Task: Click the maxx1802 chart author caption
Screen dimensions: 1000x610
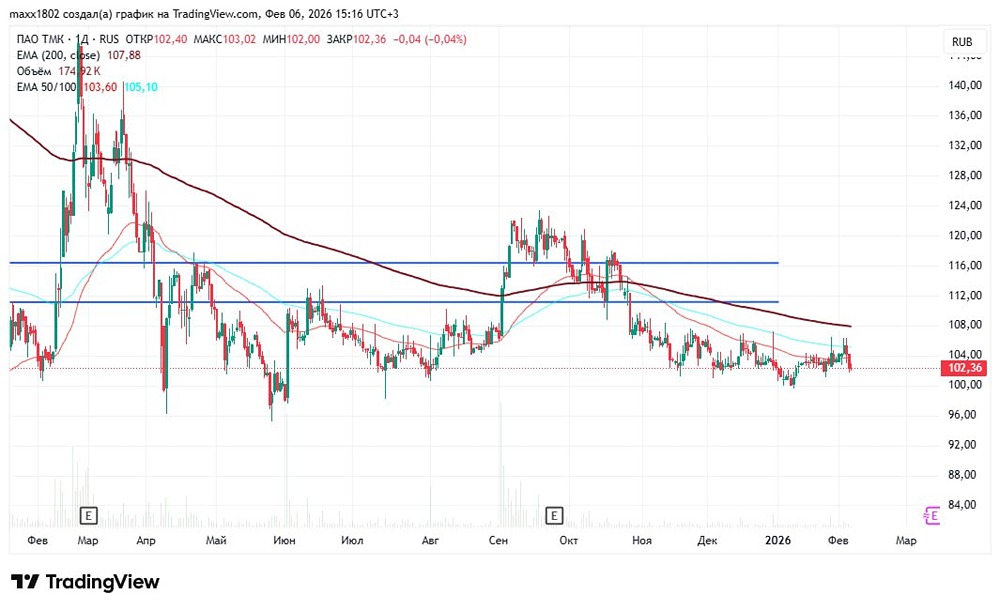Action: (x=203, y=13)
